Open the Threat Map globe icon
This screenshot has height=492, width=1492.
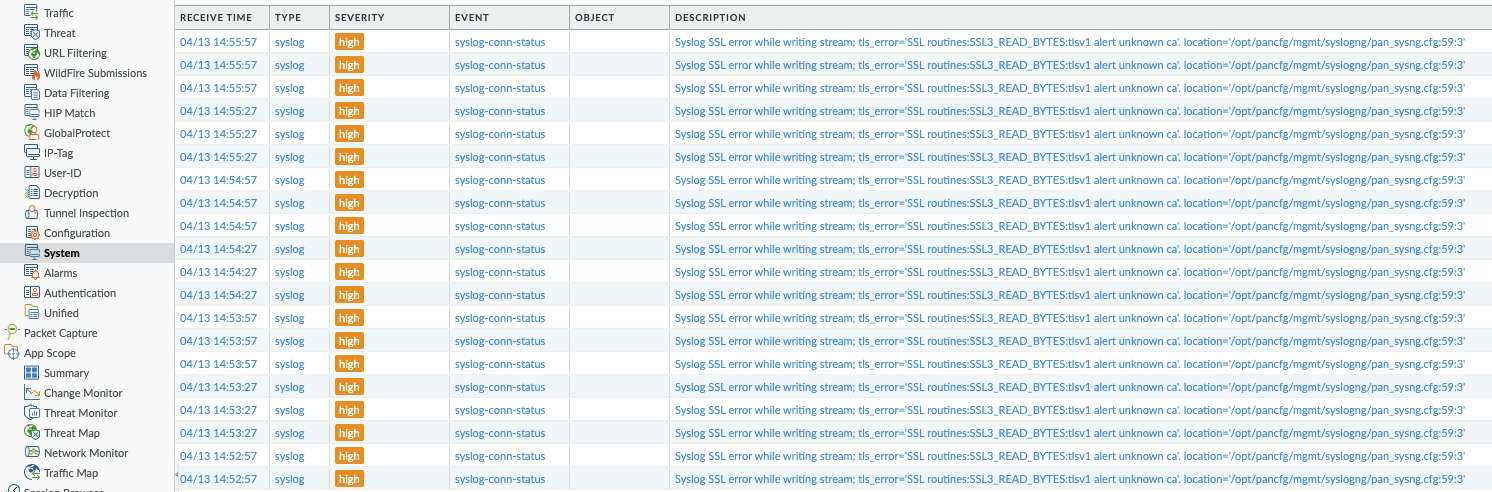31,433
